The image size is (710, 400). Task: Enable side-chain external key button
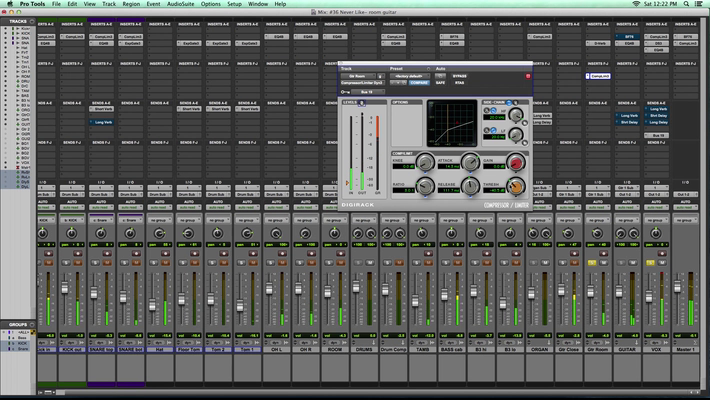click(509, 103)
